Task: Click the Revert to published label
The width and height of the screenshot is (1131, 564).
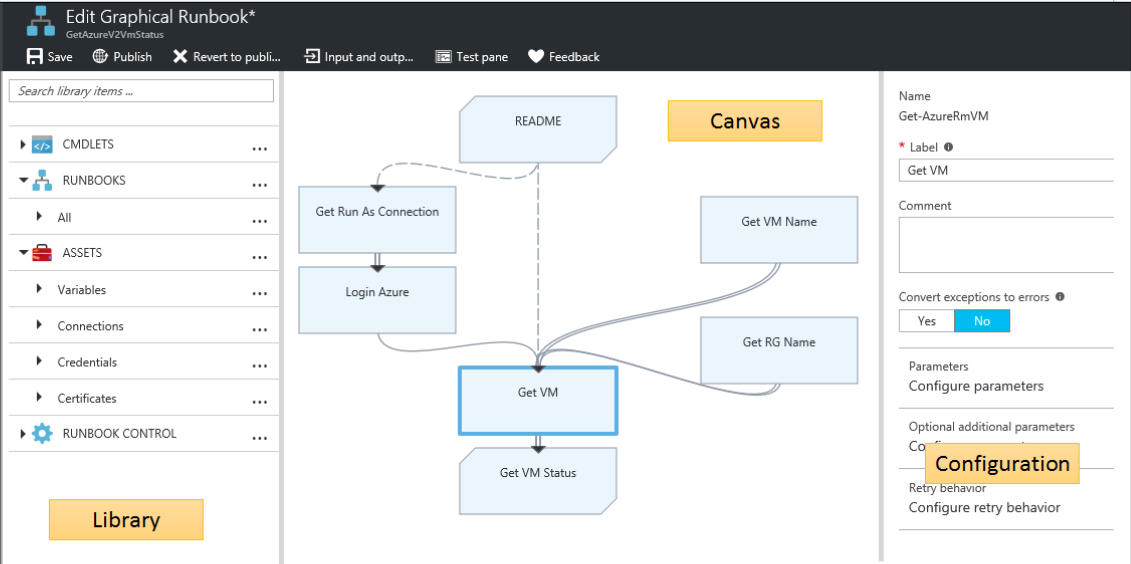Action: pyautogui.click(x=237, y=56)
